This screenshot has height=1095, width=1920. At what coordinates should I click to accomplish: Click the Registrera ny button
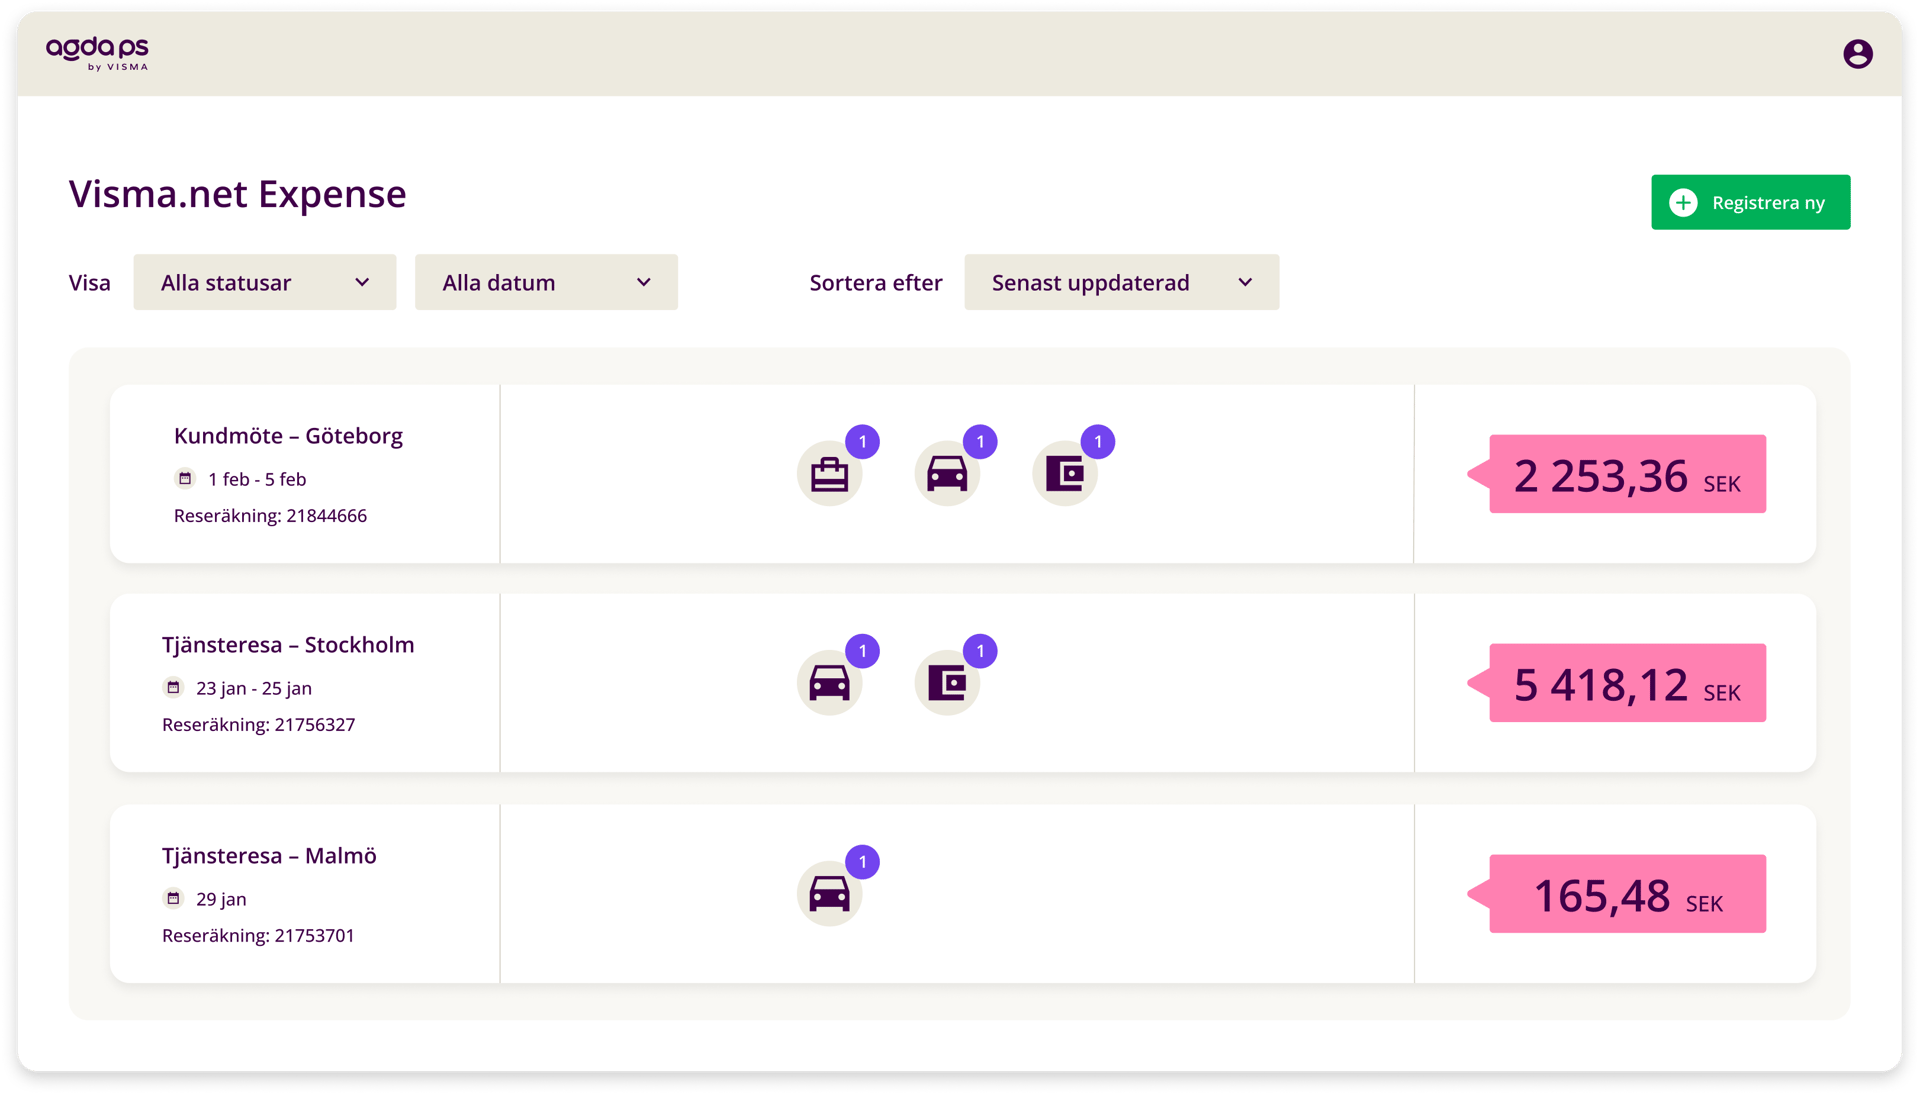pos(1750,202)
